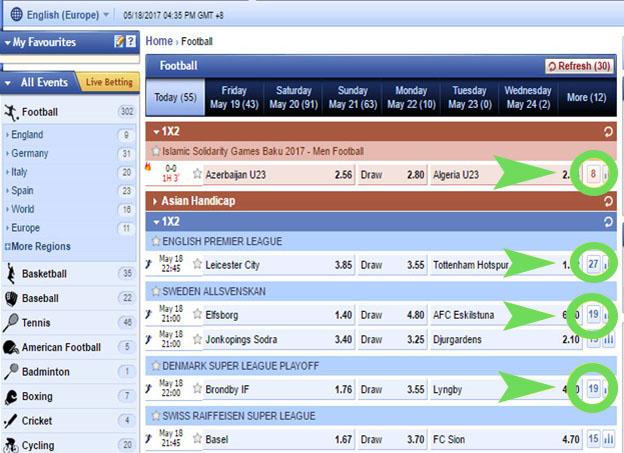The width and height of the screenshot is (624, 453).
Task: Collapse the blue 1X2 section
Action: [x=156, y=222]
